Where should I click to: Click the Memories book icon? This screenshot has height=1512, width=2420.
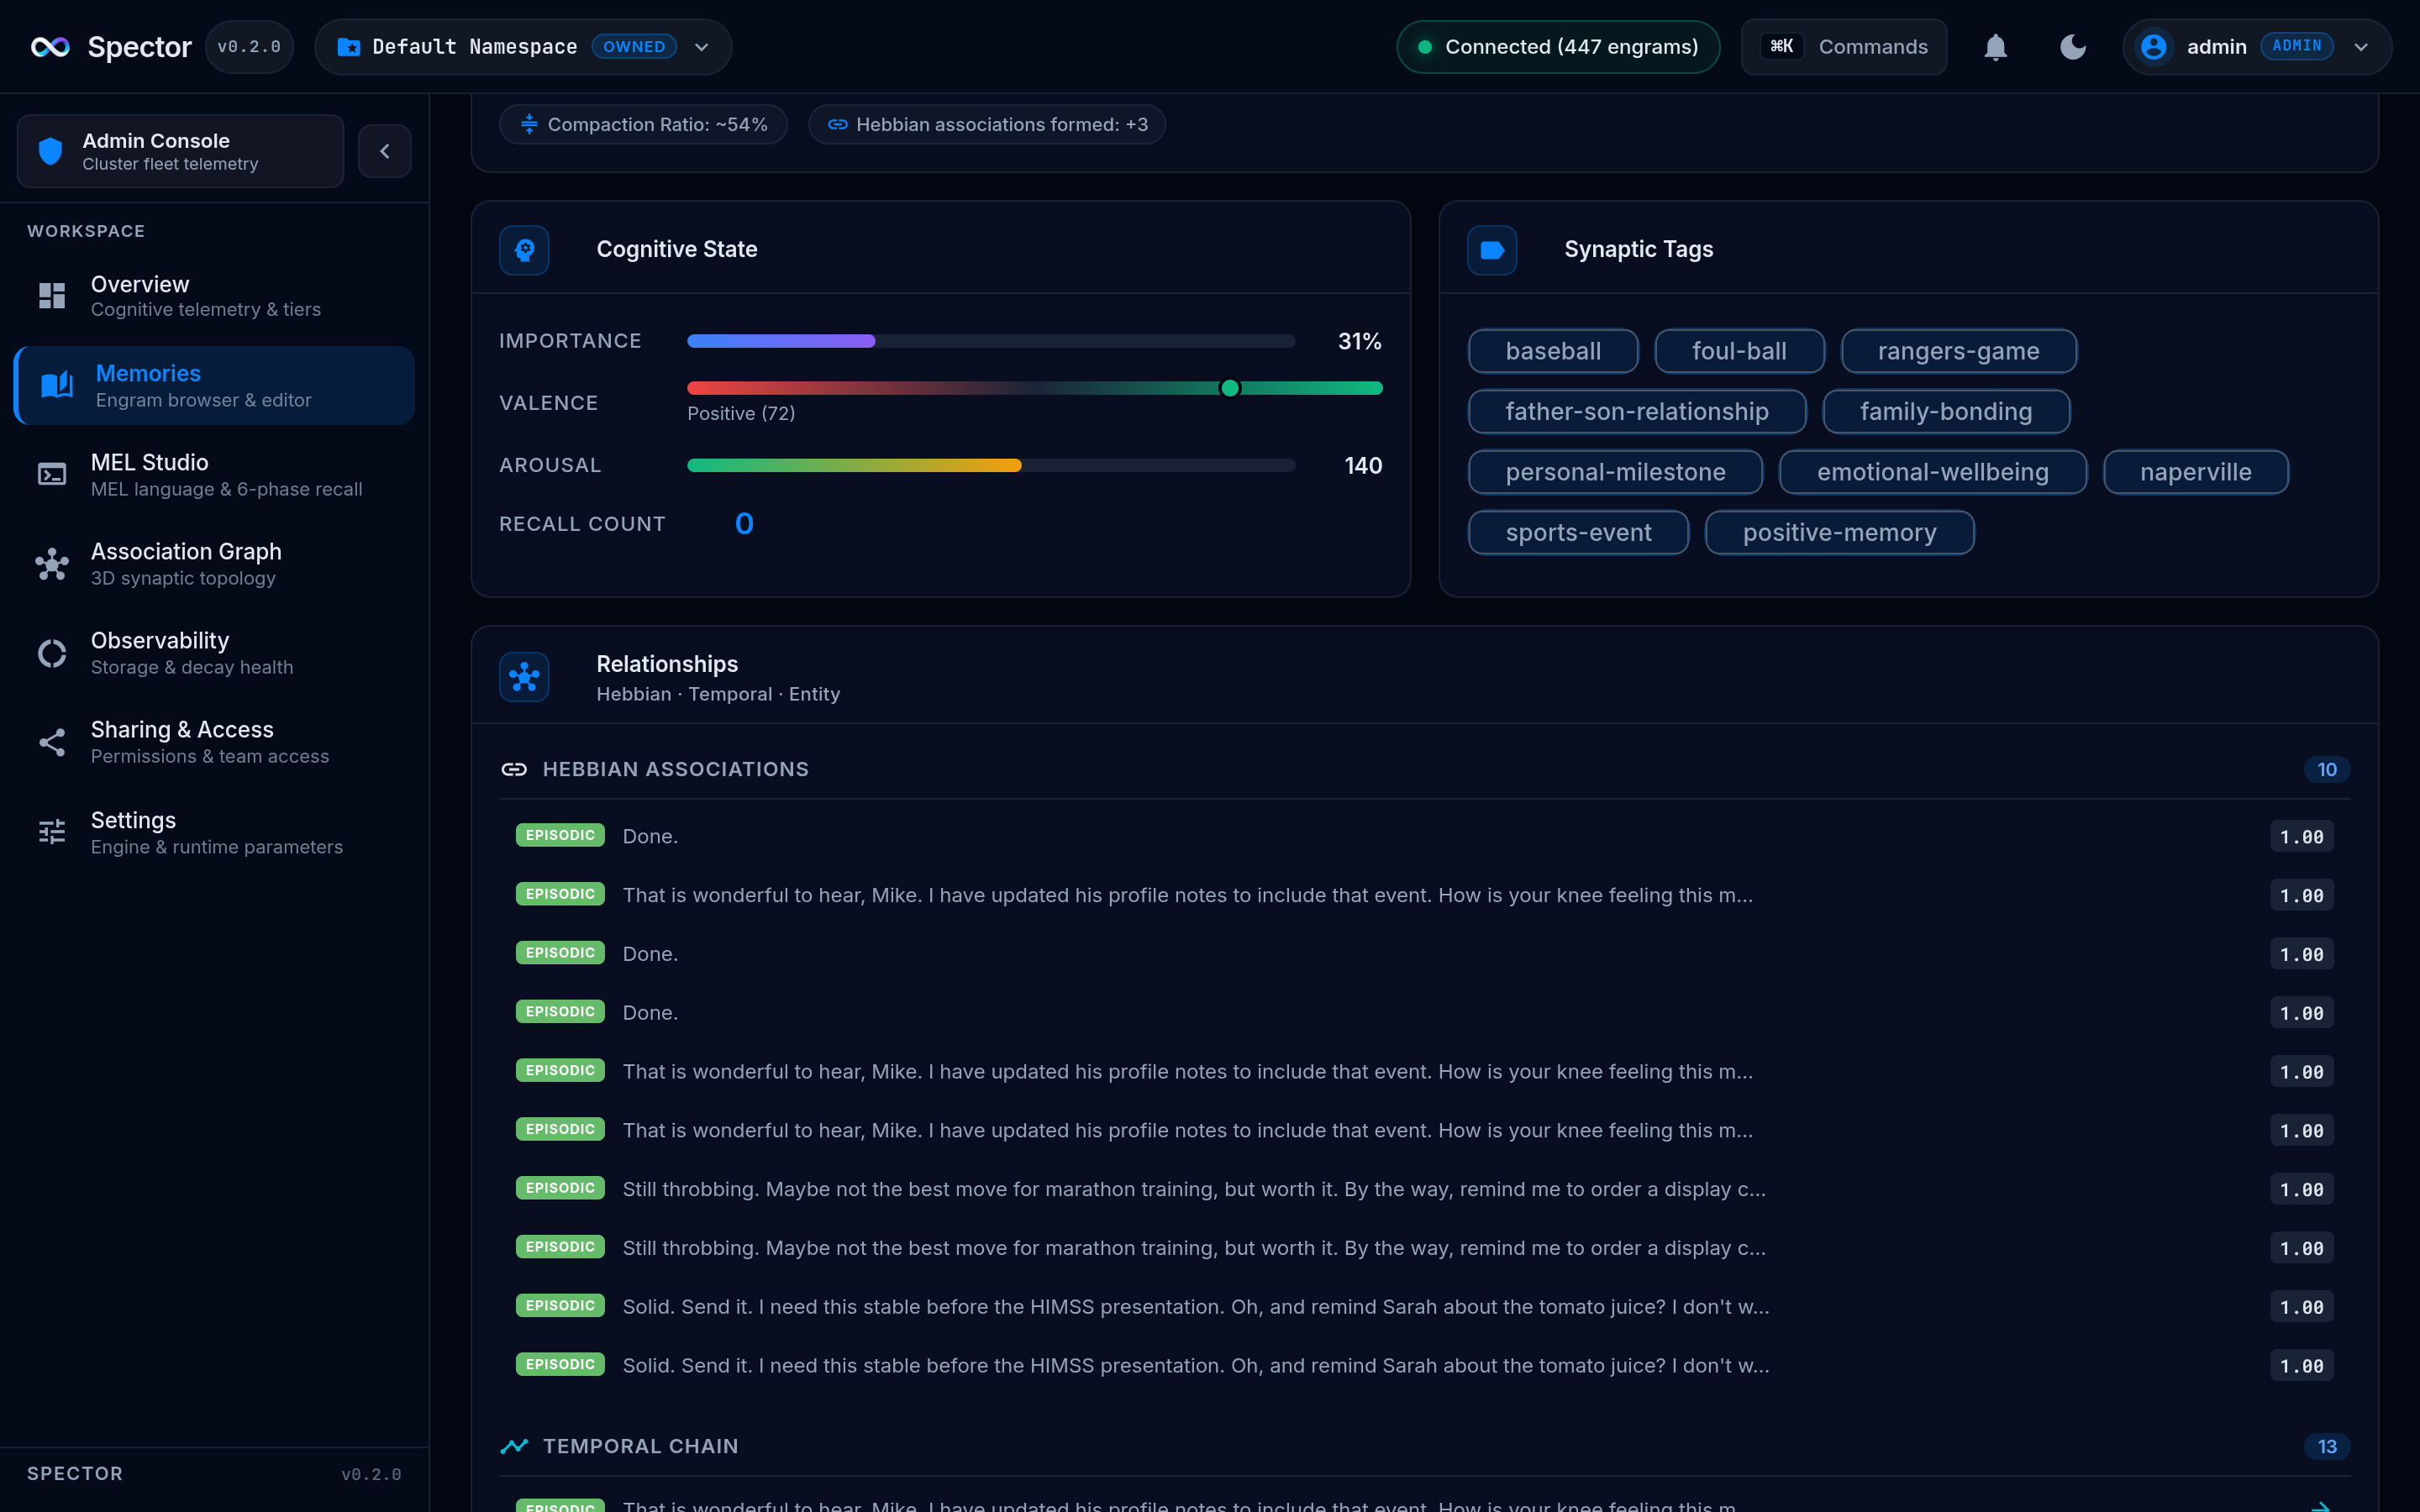[x=57, y=385]
